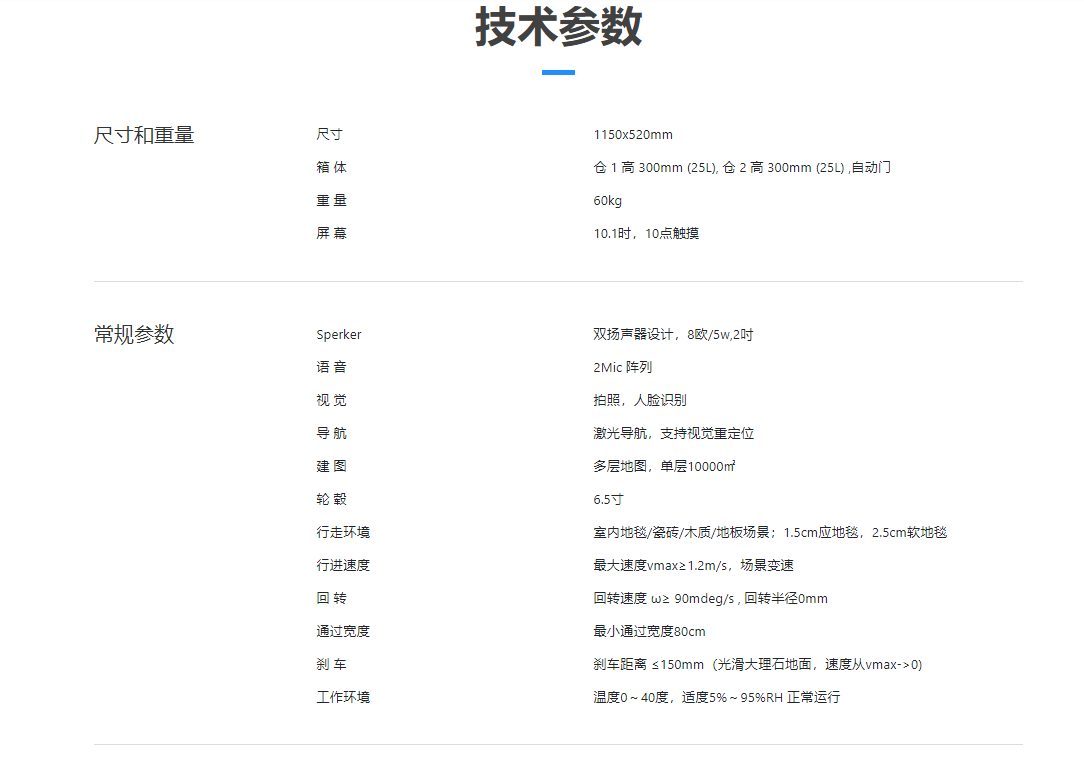
Task: Click the 60kg weight value
Action: coord(607,201)
